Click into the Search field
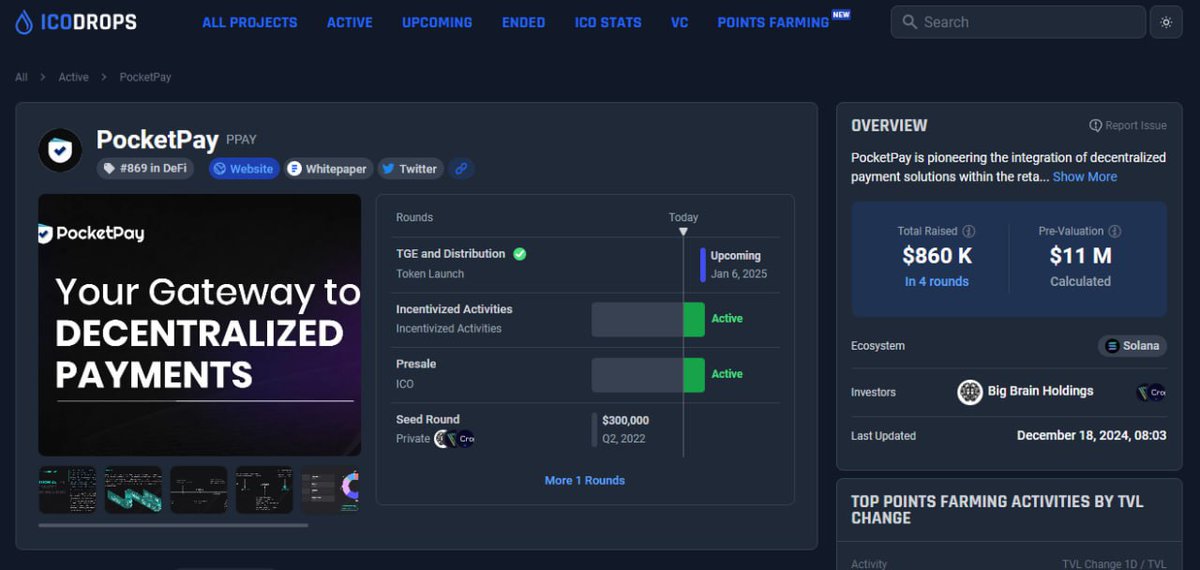This screenshot has height=570, width=1200. pos(1018,22)
